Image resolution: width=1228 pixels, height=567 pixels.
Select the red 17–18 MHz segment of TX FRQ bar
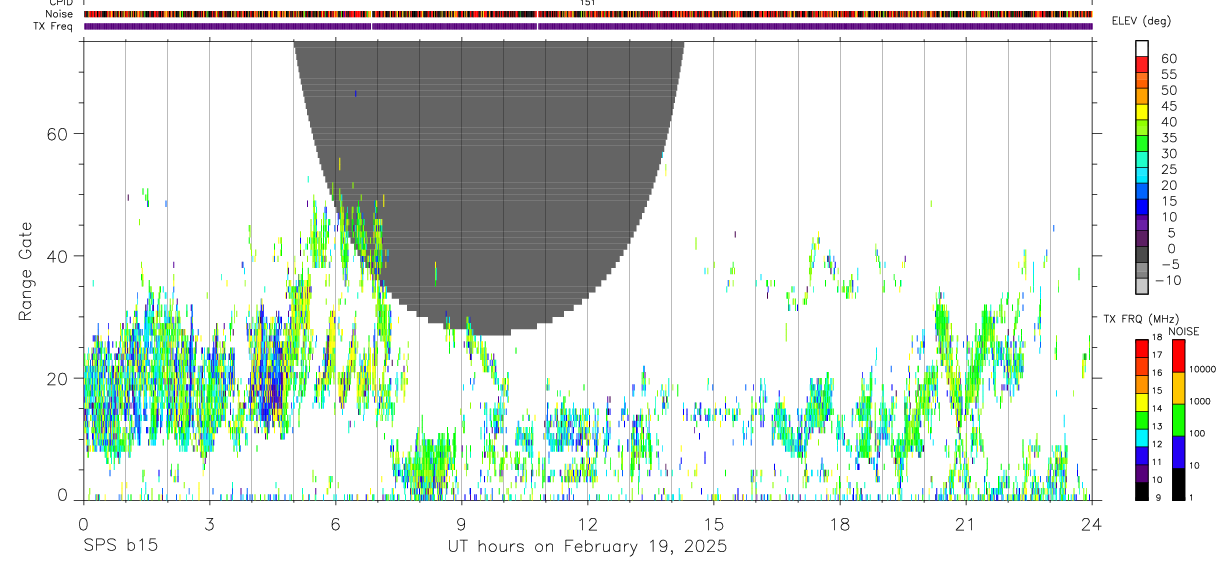[1142, 348]
